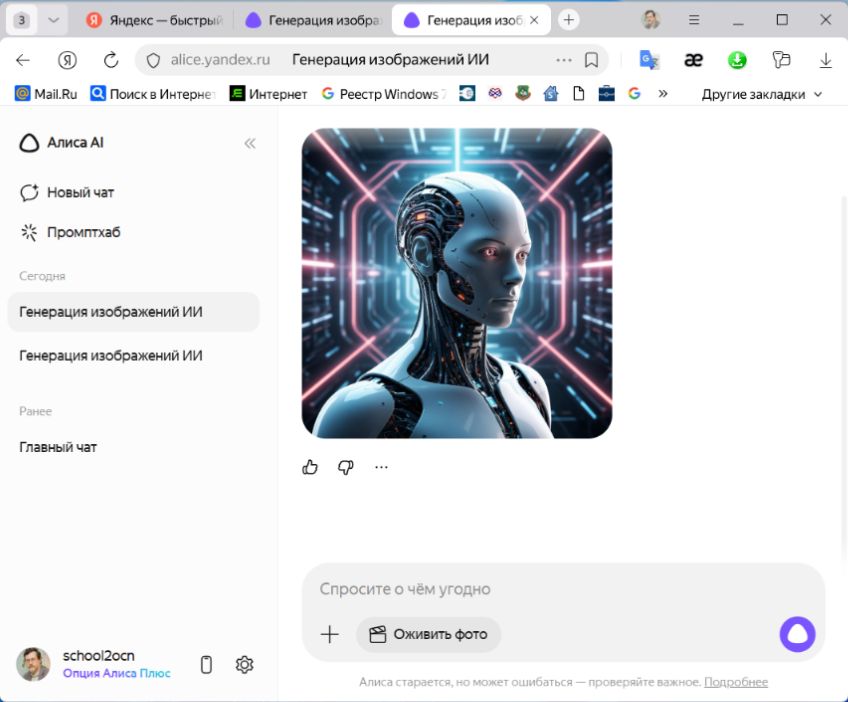Open the Mail.Ru bookmark

click(46, 94)
